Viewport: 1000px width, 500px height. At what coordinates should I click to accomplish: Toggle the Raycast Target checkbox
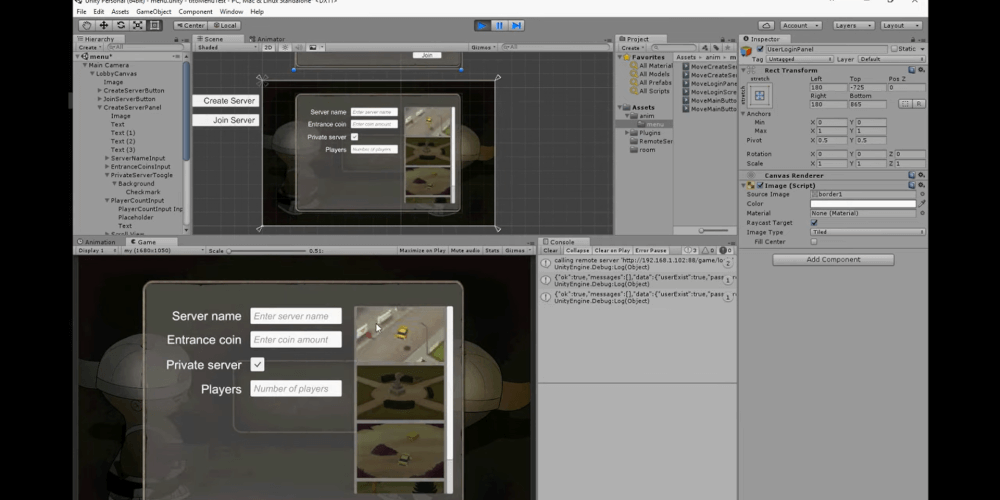813,223
